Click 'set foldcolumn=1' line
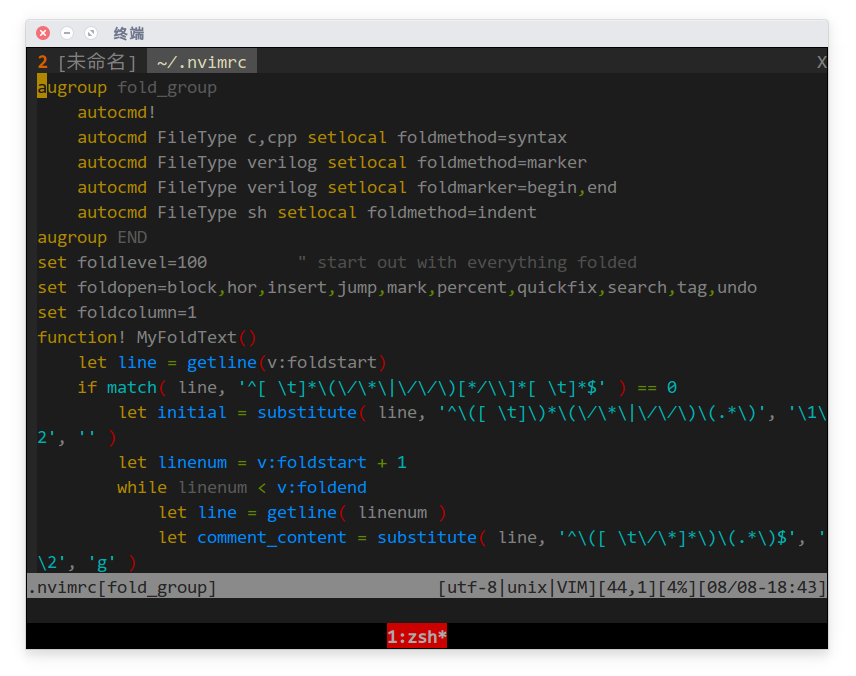This screenshot has width=856, height=676. 117,313
